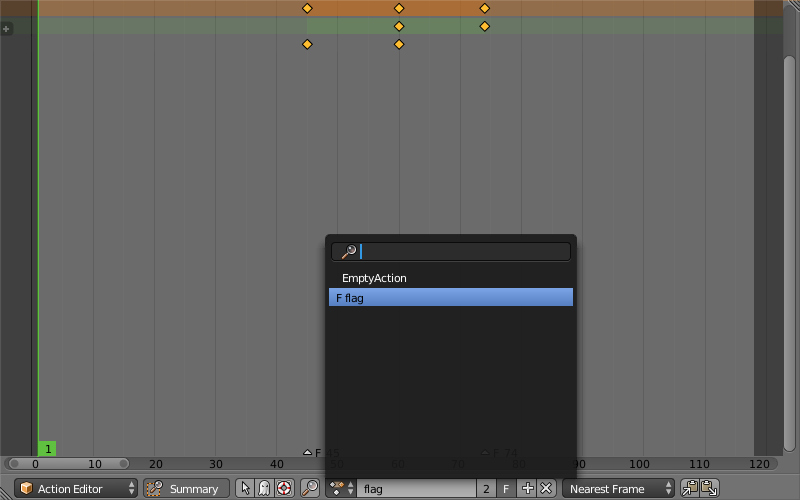Image resolution: width=800 pixels, height=500 pixels.
Task: Paste keyframes with the paste icon
Action: point(709,488)
